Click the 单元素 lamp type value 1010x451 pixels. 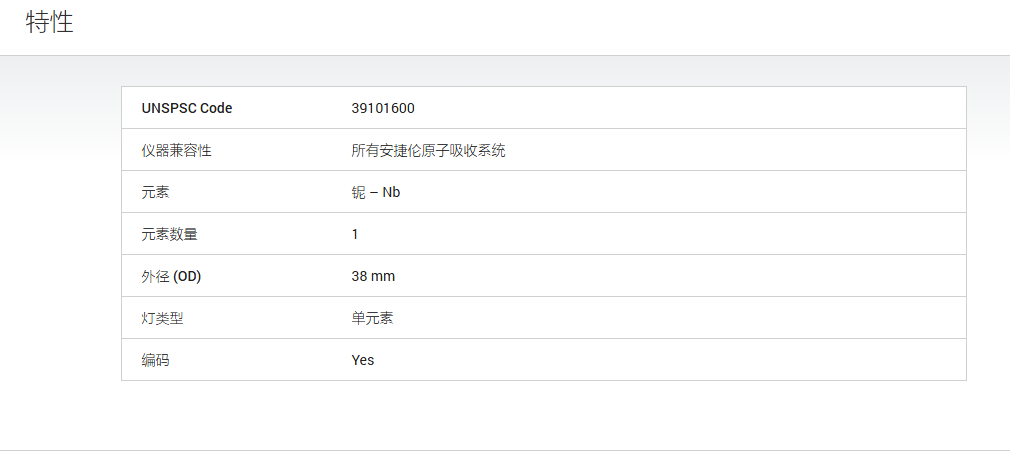(372, 318)
